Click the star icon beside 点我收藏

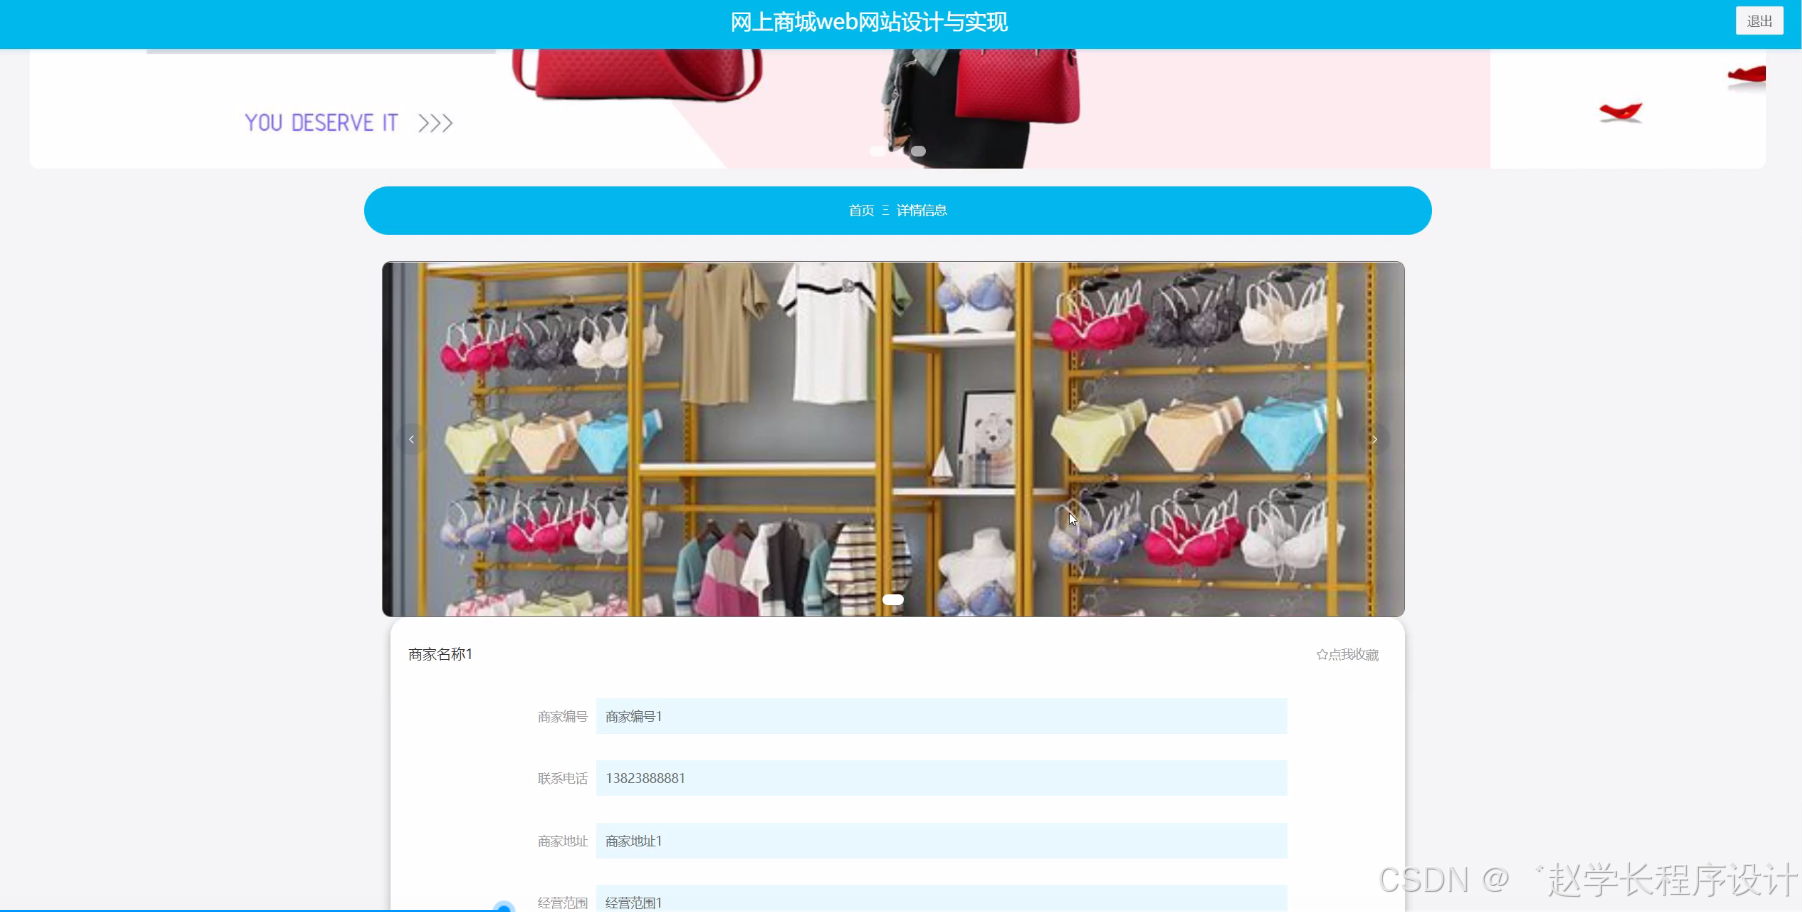click(x=1321, y=654)
